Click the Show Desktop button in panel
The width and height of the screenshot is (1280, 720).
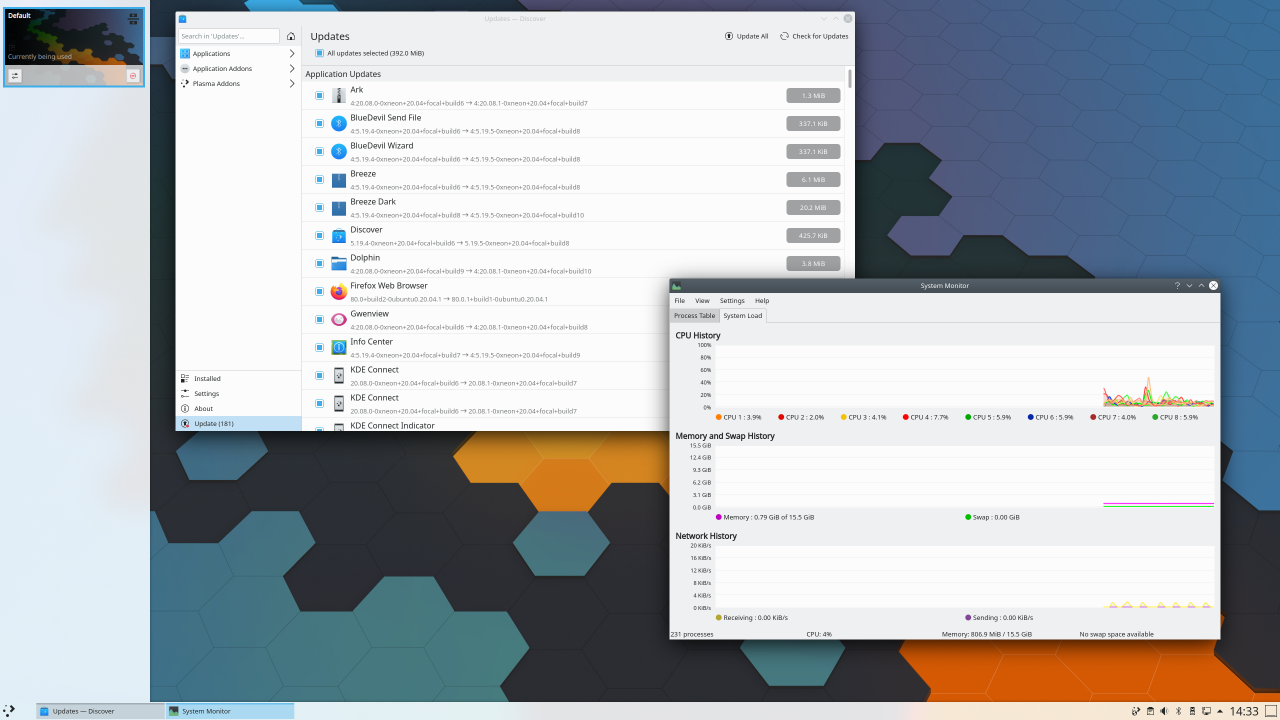pyautogui.click(x=1271, y=711)
